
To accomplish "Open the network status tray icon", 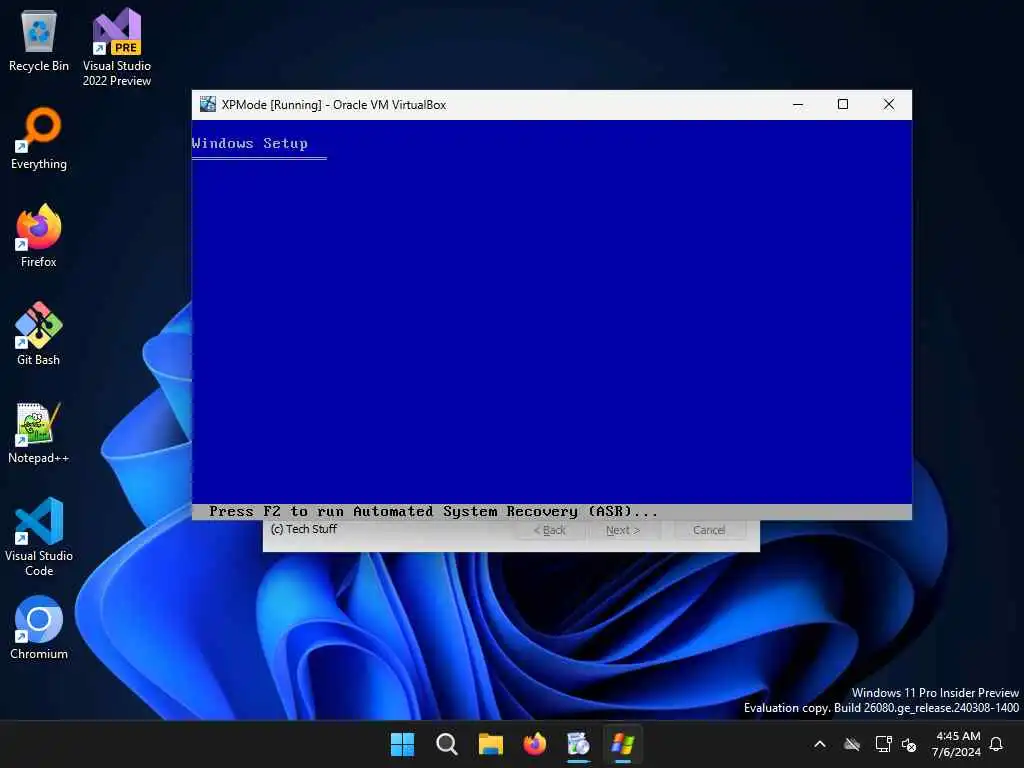I will tap(883, 744).
